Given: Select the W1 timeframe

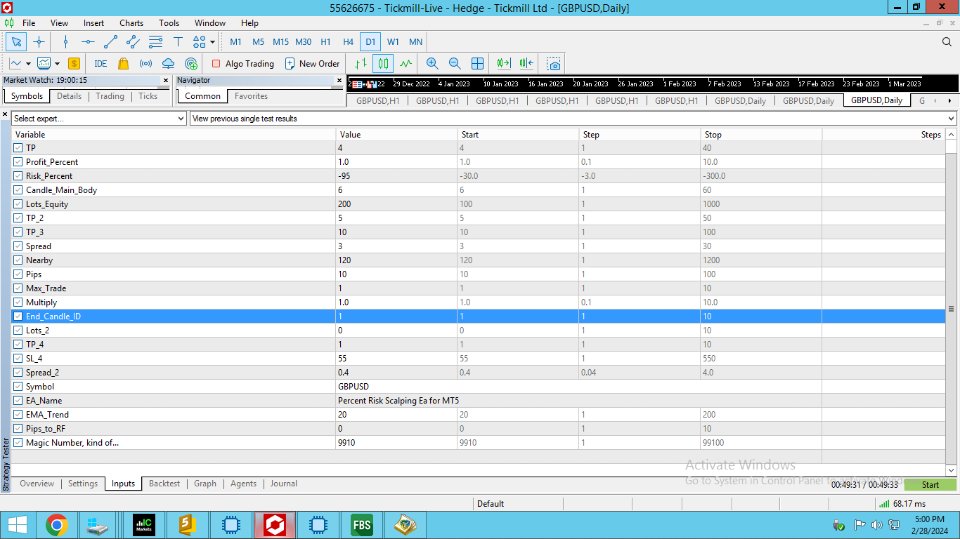Looking at the screenshot, I should pyautogui.click(x=393, y=42).
